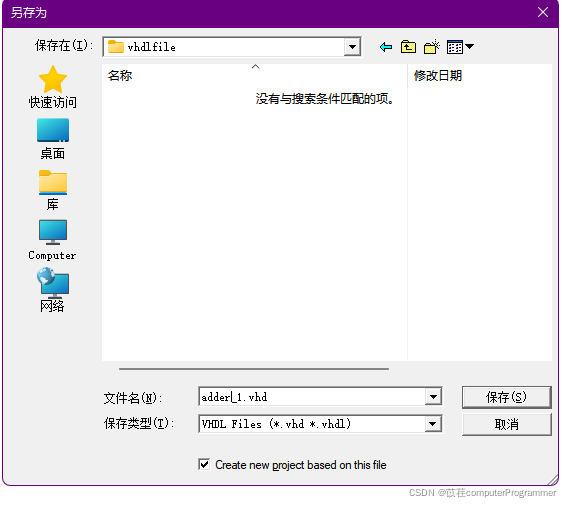Create a new folder
Image resolution: width=572 pixels, height=507 pixels.
click(x=432, y=47)
